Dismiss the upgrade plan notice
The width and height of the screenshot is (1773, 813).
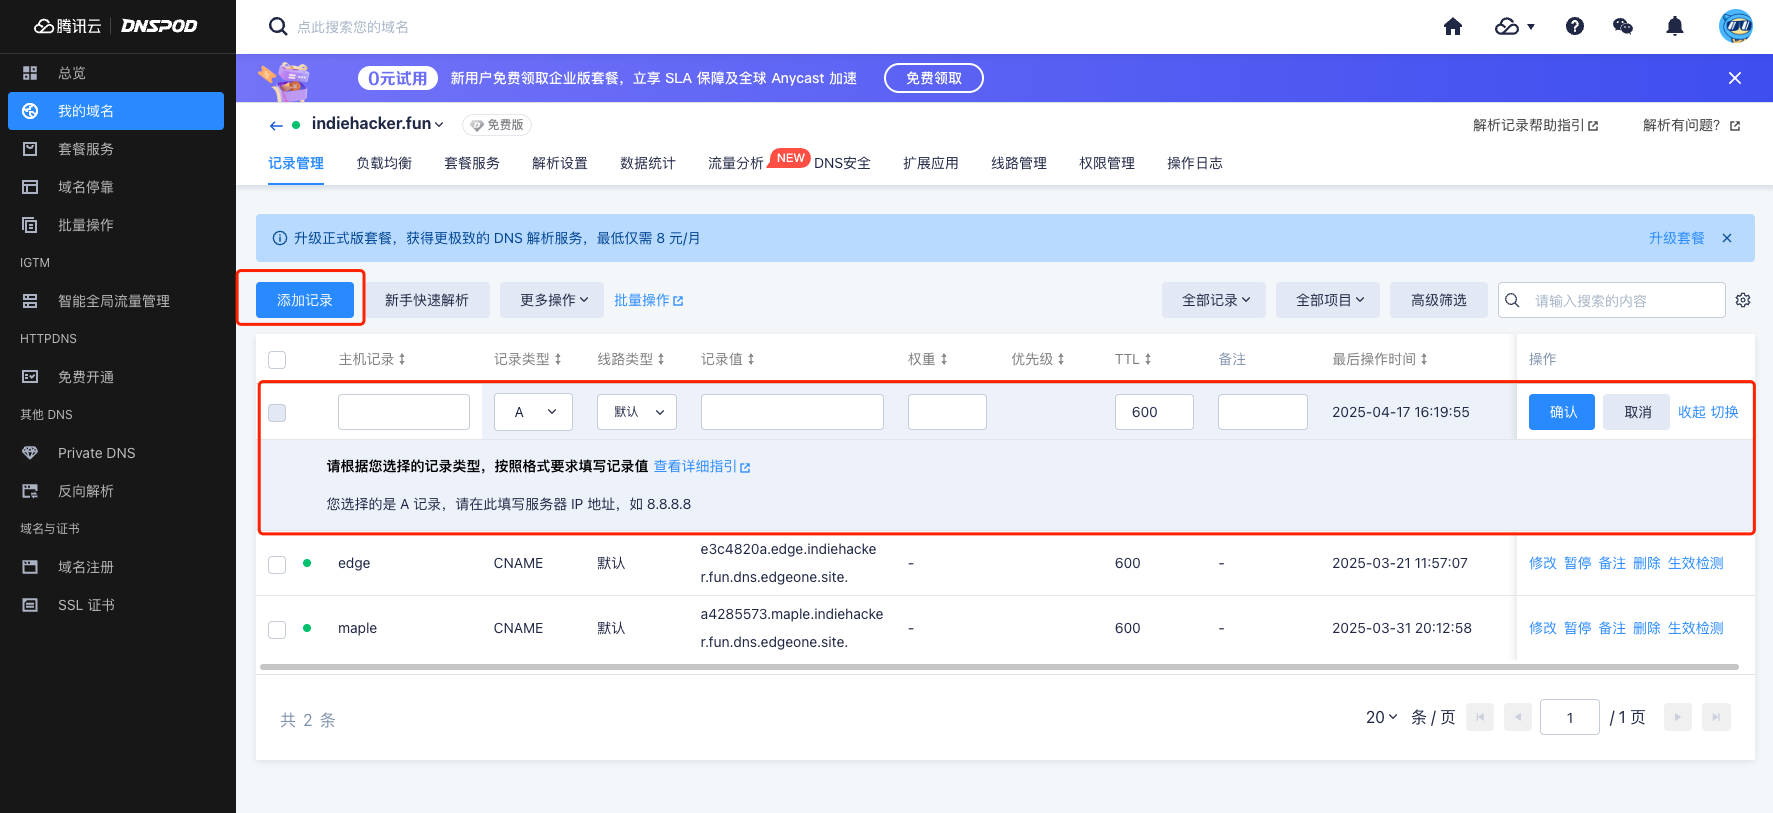point(1727,238)
